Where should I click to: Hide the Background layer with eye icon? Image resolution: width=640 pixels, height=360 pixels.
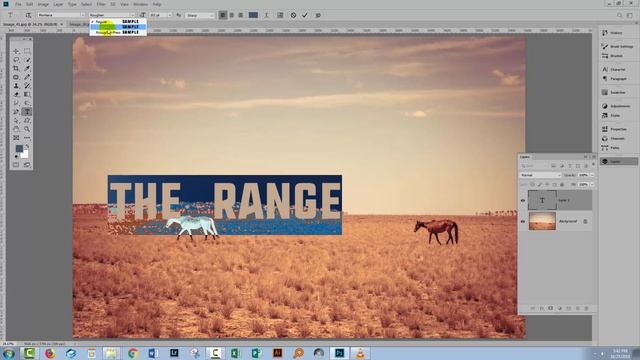(523, 221)
